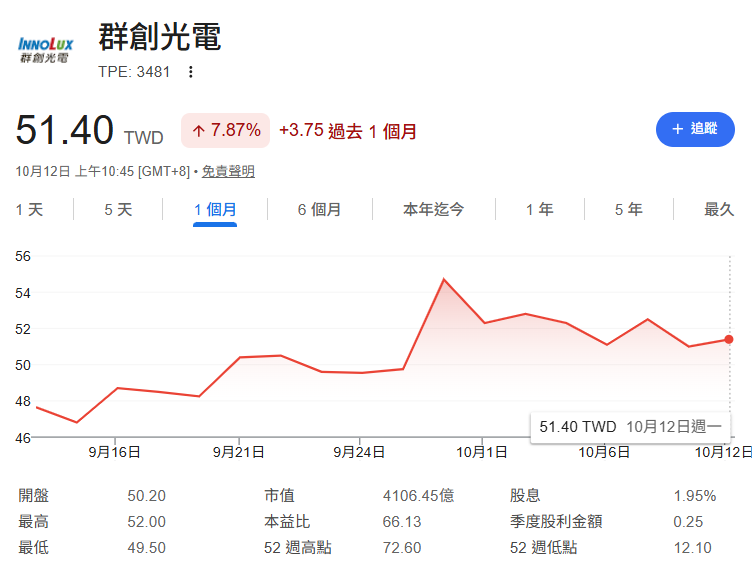Click the 最高 value 52.00
The height and width of the screenshot is (577, 753).
pyautogui.click(x=146, y=522)
